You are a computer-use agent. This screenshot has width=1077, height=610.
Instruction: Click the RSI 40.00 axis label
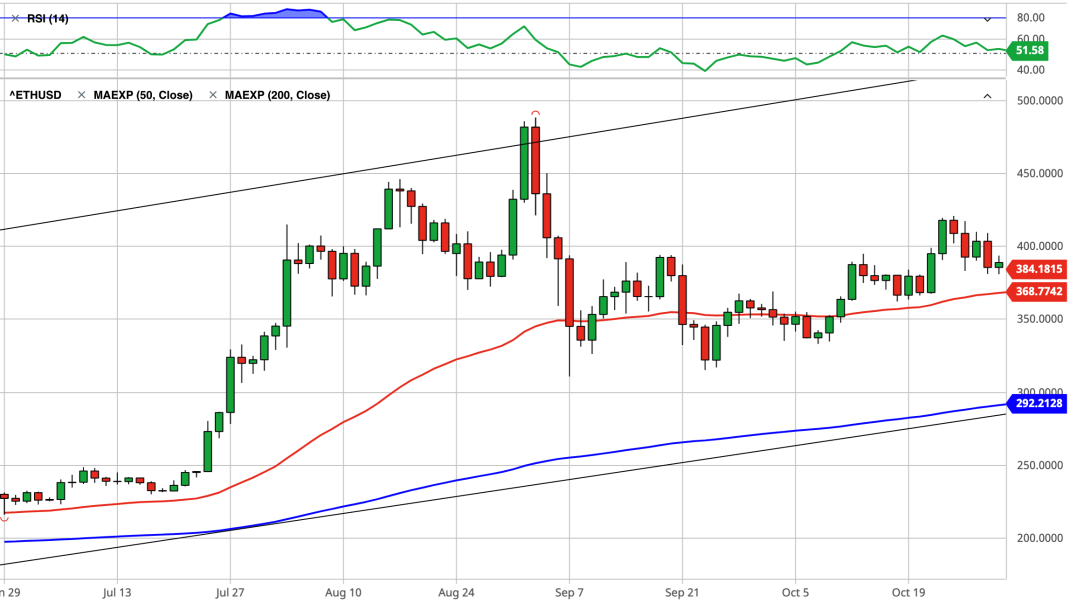(1030, 70)
